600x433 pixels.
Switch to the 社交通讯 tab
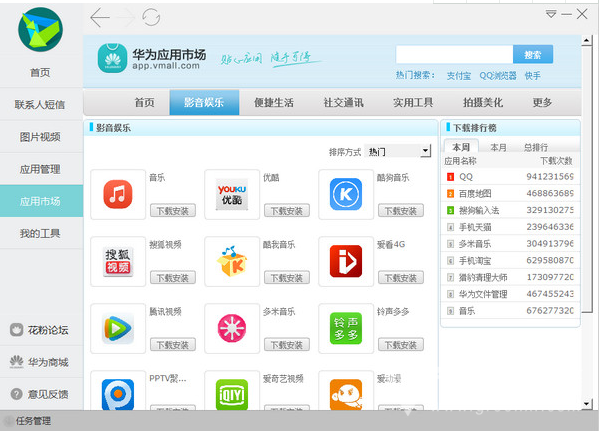(344, 103)
